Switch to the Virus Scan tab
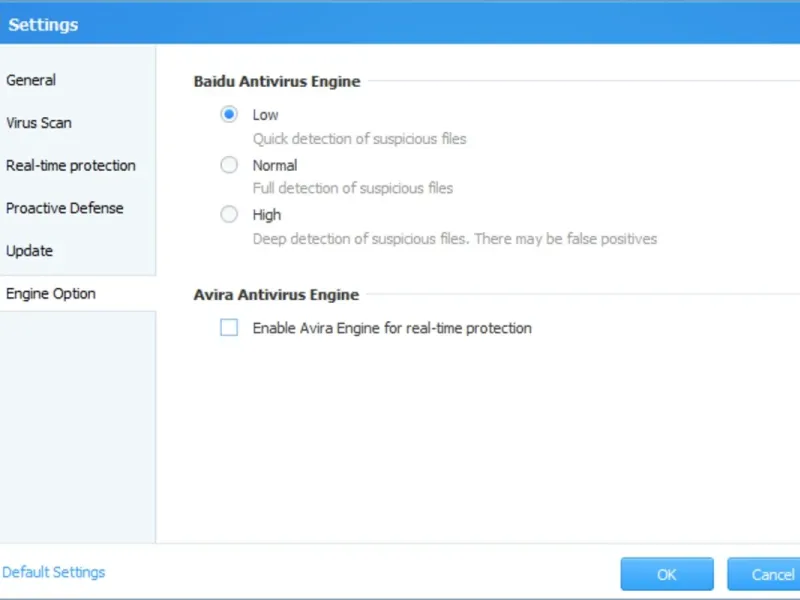This screenshot has width=800, height=600. pyautogui.click(x=39, y=123)
